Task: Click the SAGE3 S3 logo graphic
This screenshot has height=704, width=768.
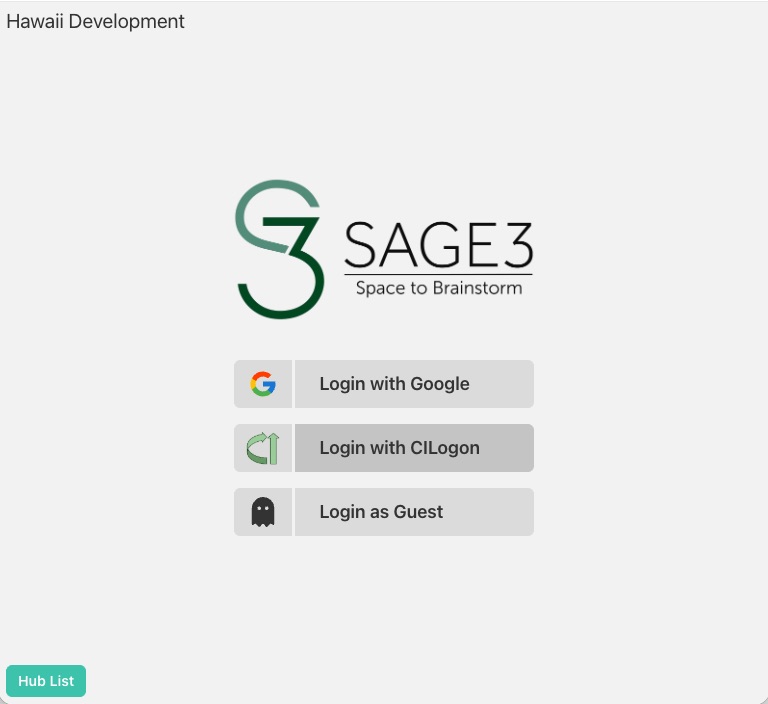Action: click(280, 249)
